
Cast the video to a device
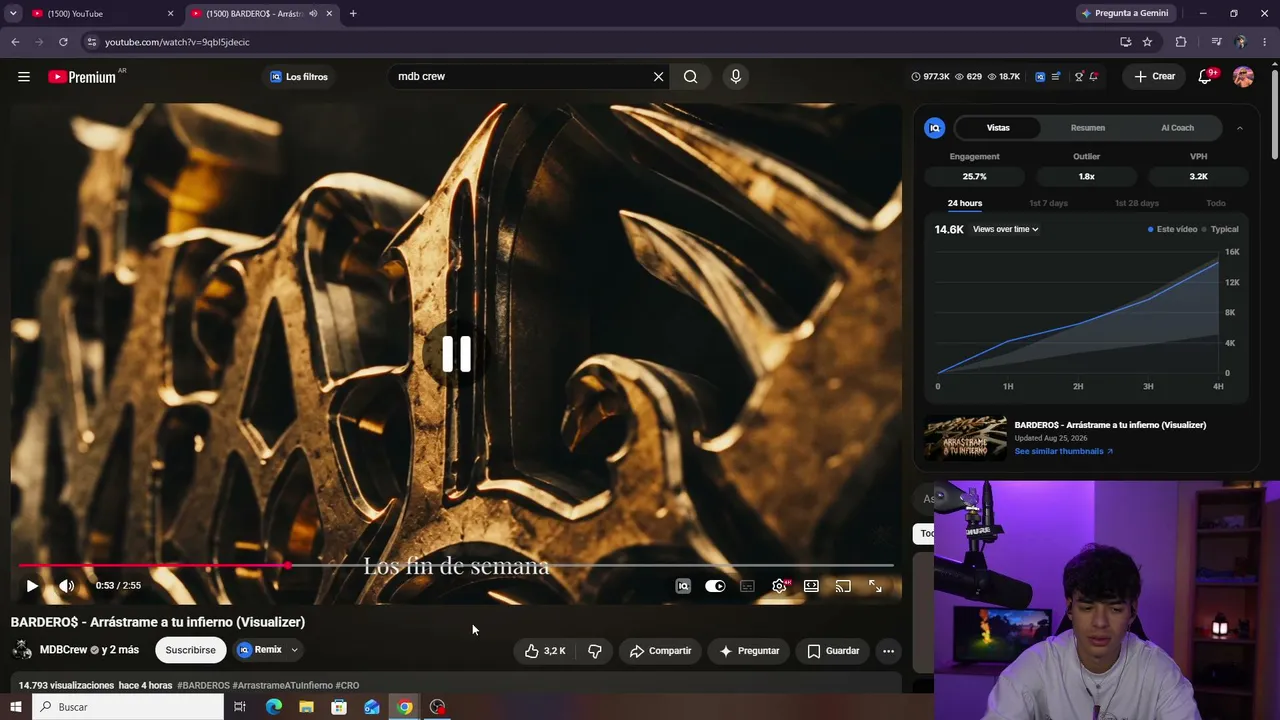(843, 586)
